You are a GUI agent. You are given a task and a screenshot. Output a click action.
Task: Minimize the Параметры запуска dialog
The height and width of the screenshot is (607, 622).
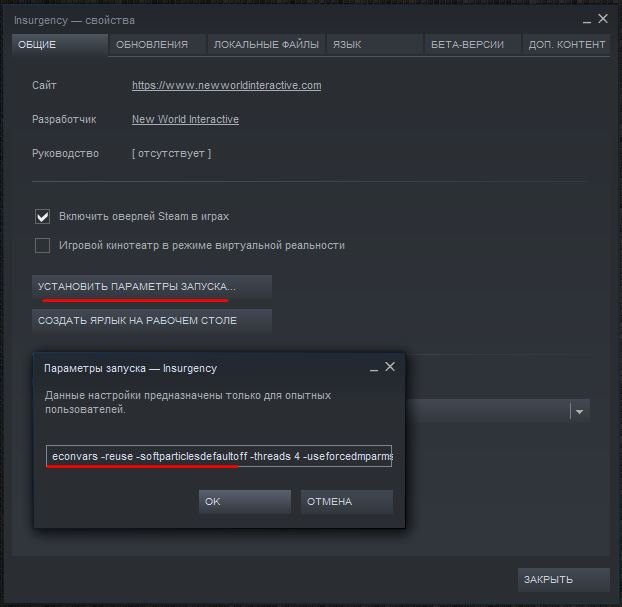[x=374, y=369]
